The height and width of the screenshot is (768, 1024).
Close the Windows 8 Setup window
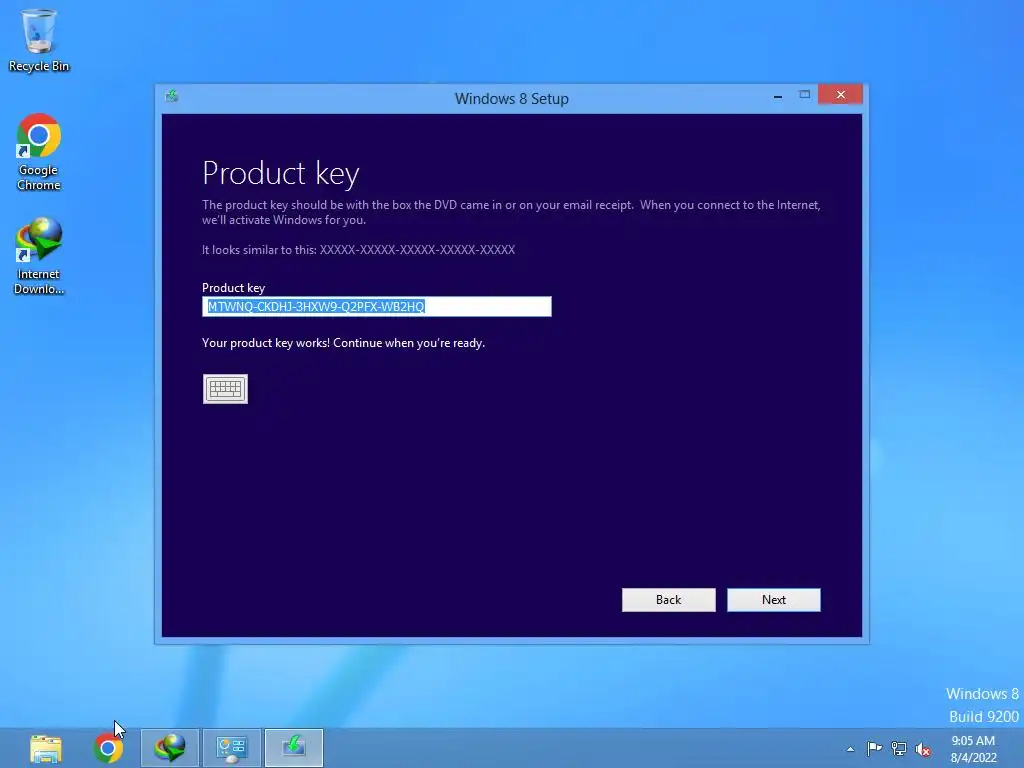[840, 95]
